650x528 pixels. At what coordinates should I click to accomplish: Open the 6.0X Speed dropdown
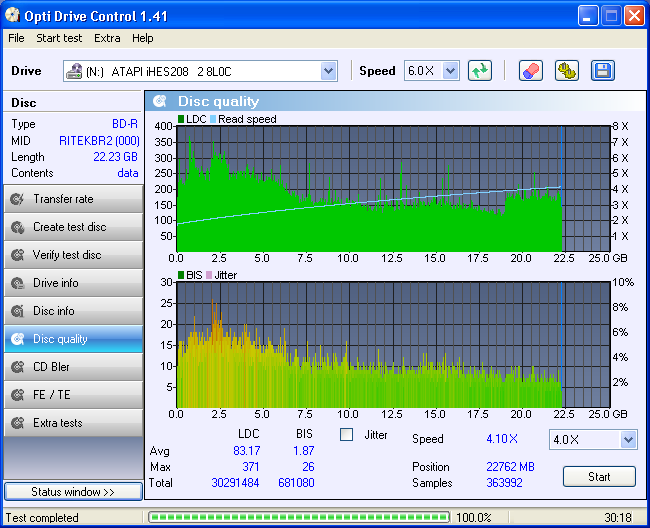pyautogui.click(x=450, y=71)
